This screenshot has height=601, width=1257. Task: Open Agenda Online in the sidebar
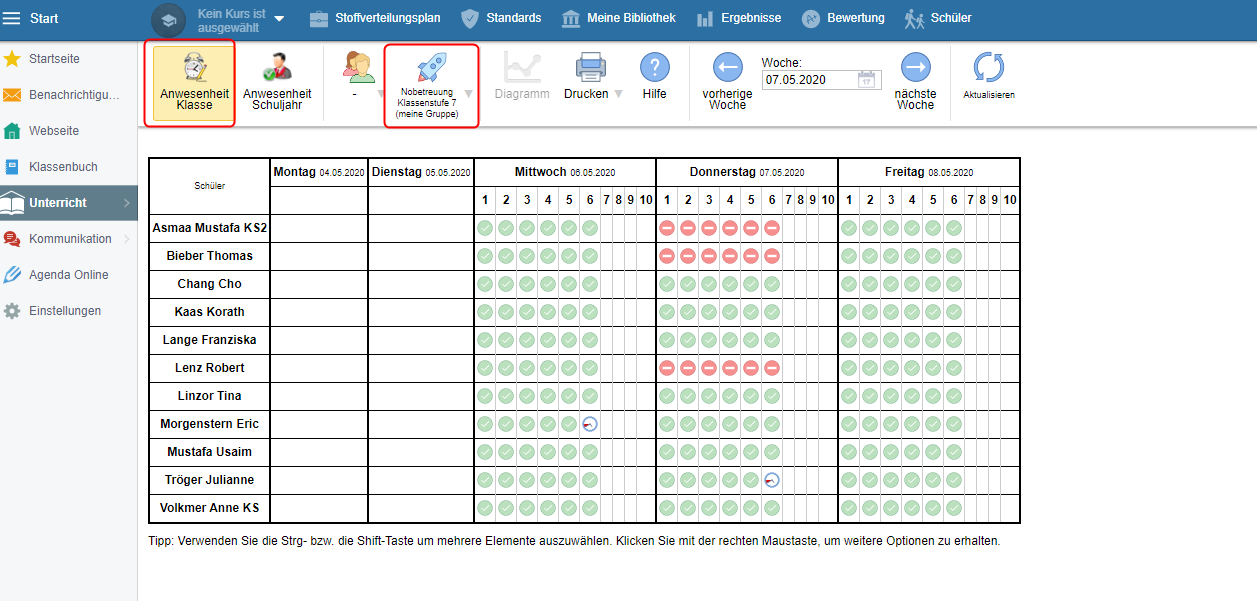click(68, 275)
